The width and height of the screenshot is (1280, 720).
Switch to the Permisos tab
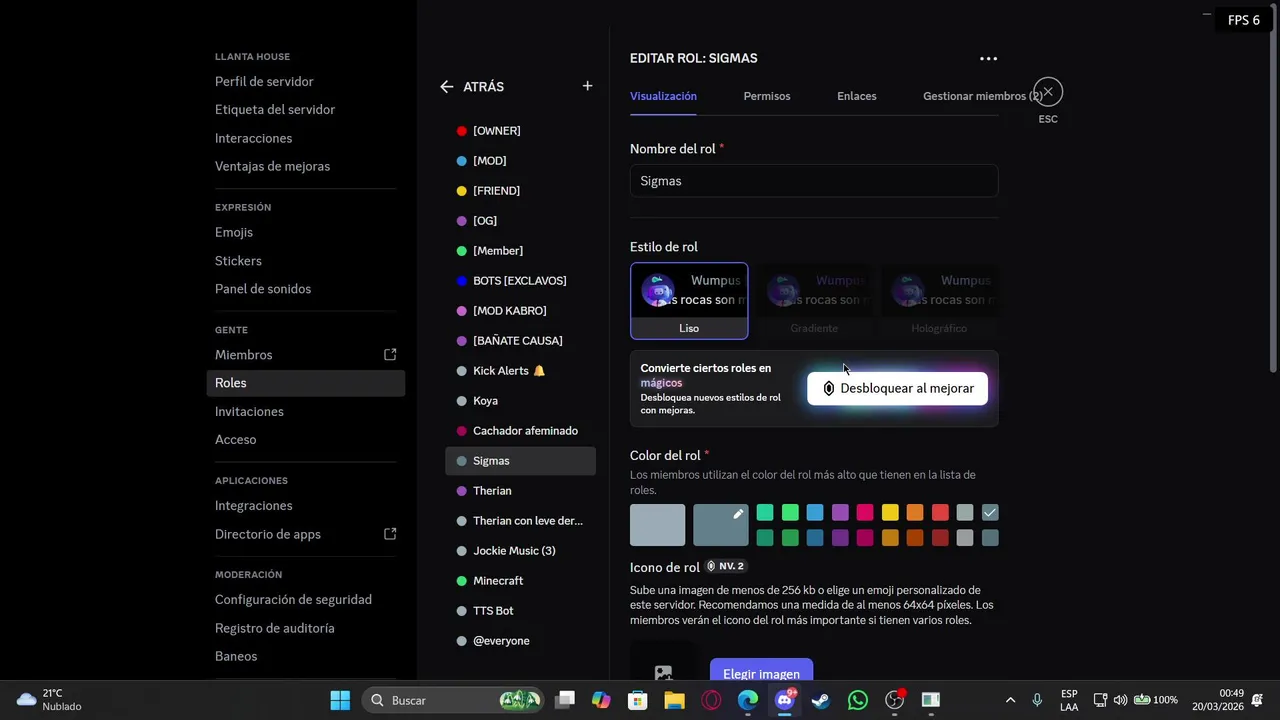pos(767,96)
